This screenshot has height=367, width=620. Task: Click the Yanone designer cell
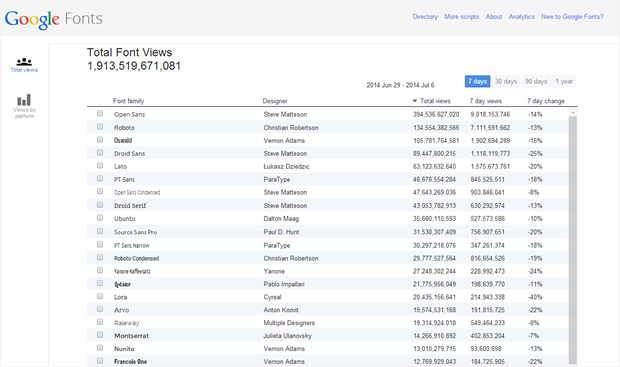click(274, 271)
